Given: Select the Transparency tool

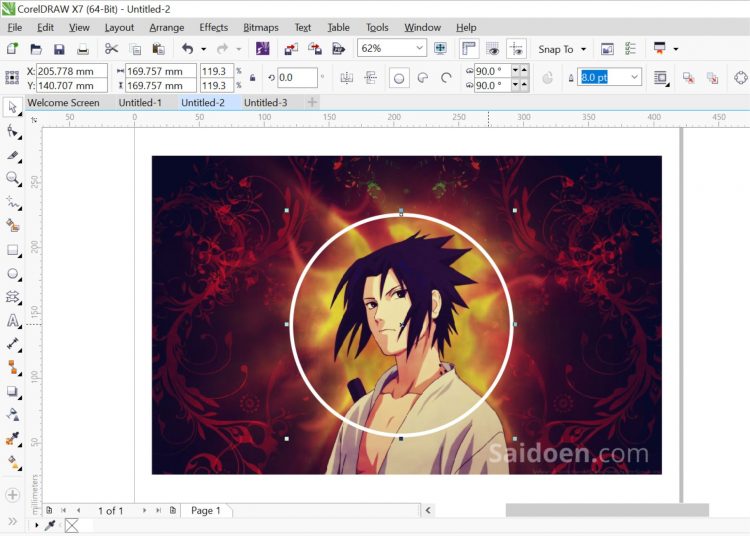Looking at the screenshot, I should pos(12,415).
